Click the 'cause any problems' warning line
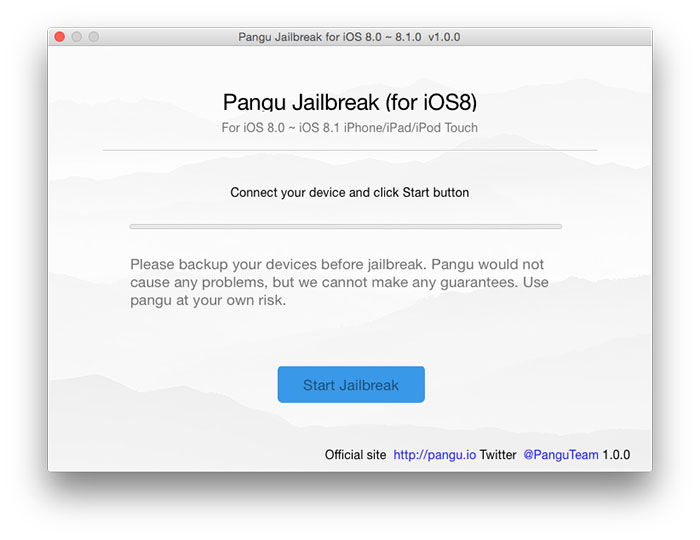The width and height of the screenshot is (700, 540). click(339, 282)
